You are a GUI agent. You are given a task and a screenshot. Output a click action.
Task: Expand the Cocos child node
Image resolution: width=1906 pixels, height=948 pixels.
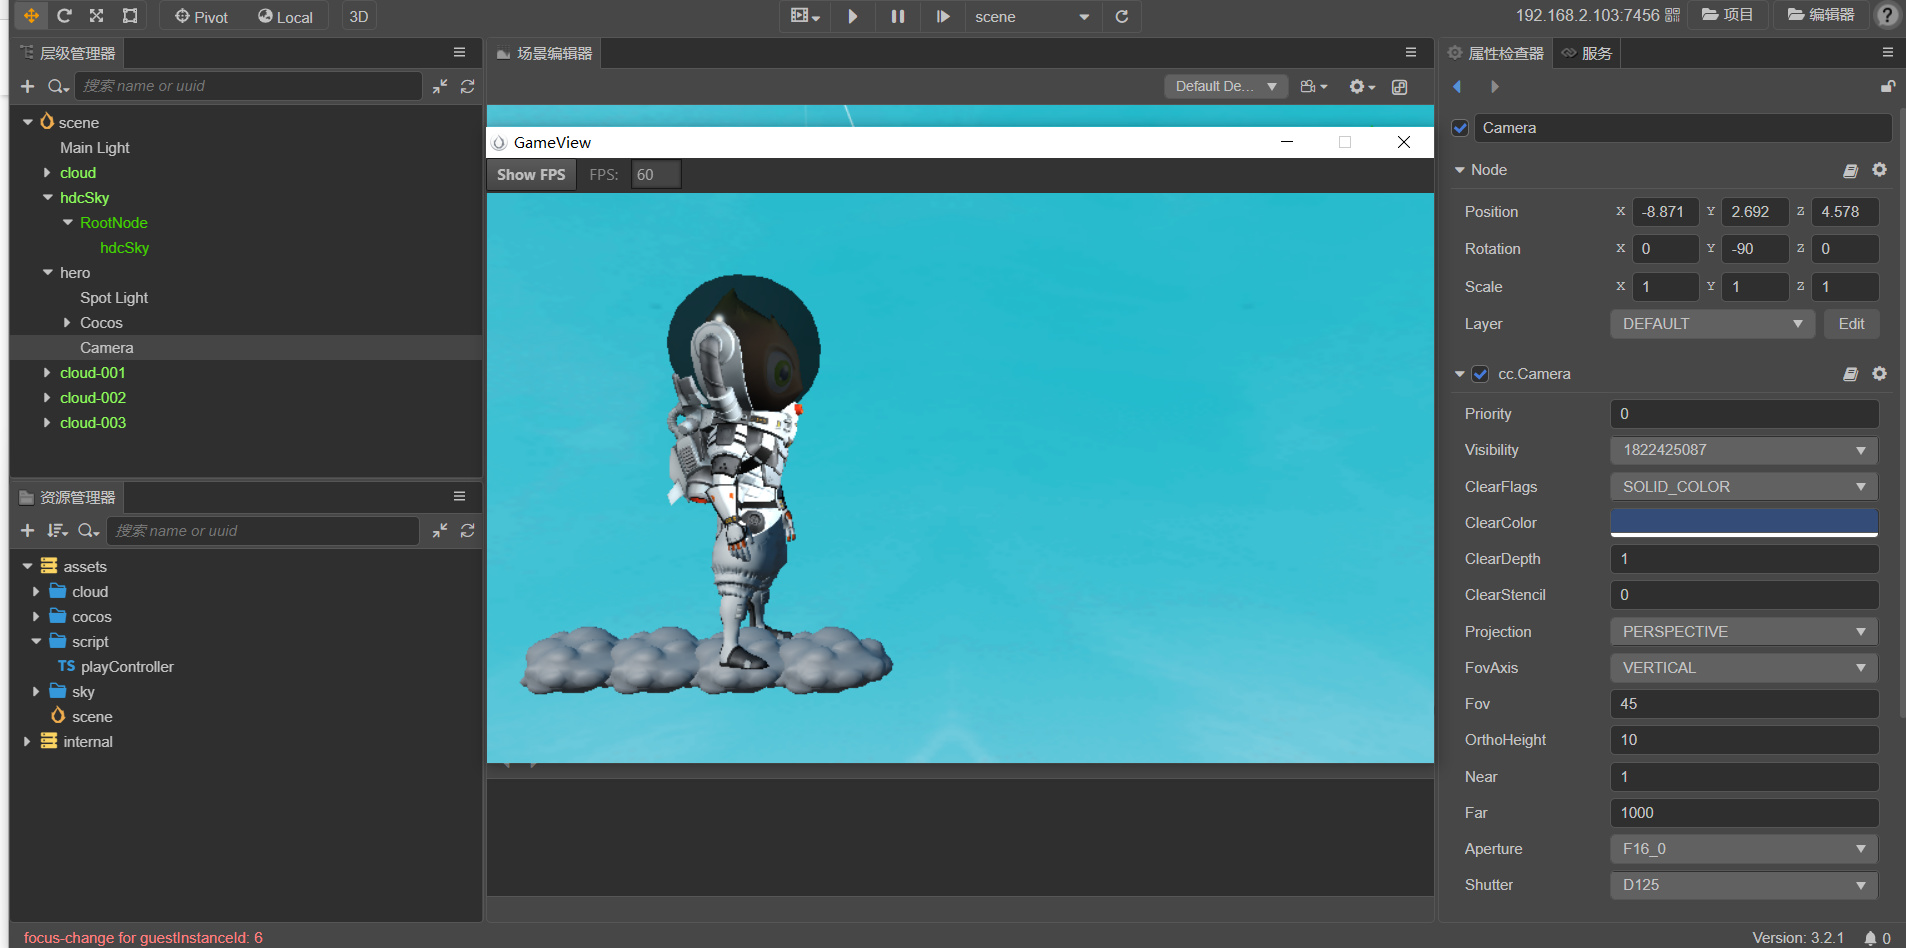pyautogui.click(x=67, y=323)
